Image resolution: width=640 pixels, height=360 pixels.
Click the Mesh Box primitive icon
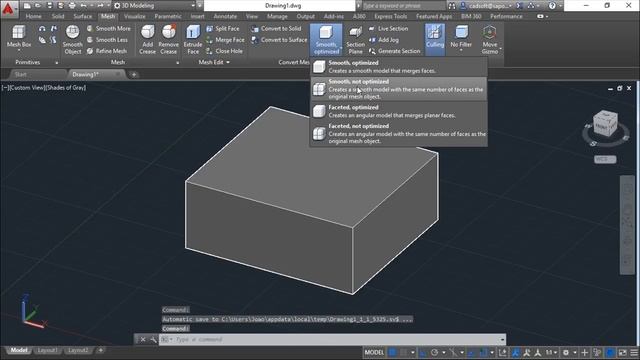click(19, 33)
